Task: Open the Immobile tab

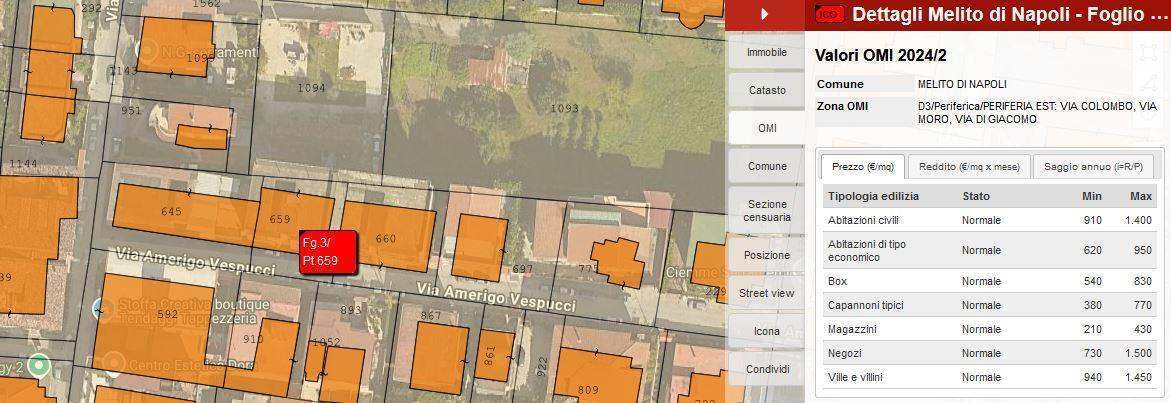Action: click(x=767, y=52)
